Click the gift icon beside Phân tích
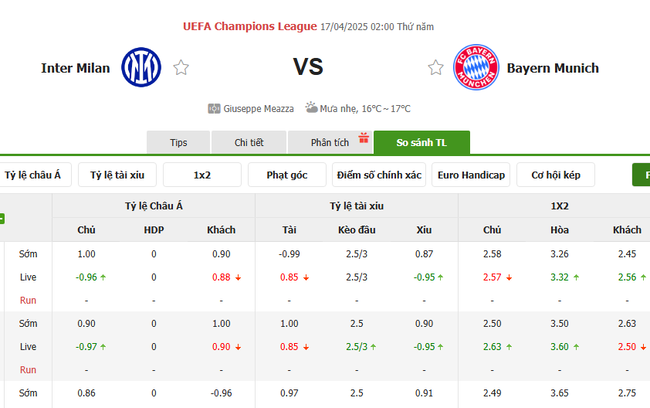 click(364, 138)
